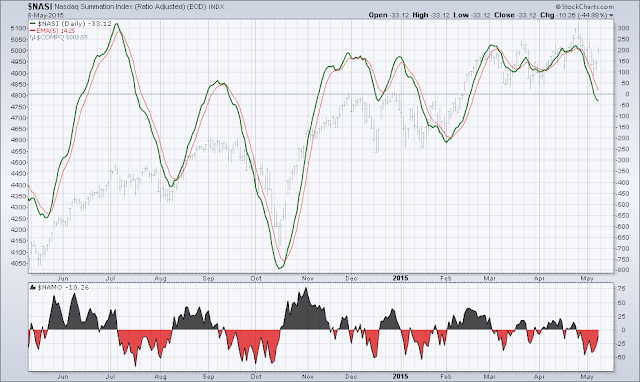Click the Jul label under the $NAMO panel
This screenshot has width=640, height=382.
(x=110, y=376)
